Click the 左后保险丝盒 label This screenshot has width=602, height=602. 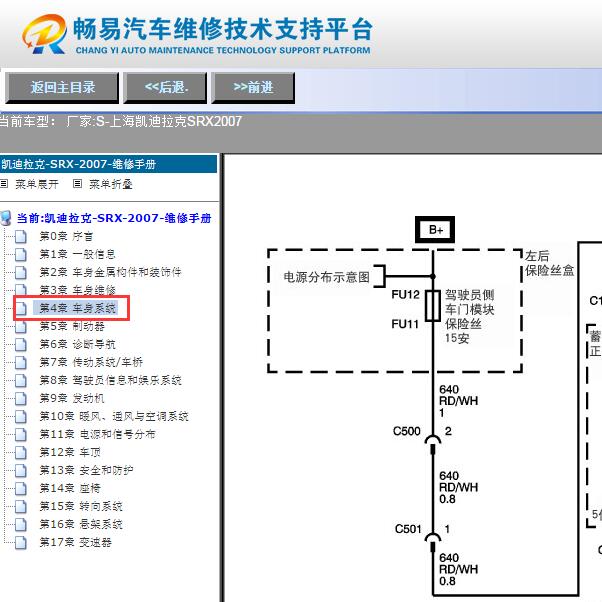(x=549, y=263)
